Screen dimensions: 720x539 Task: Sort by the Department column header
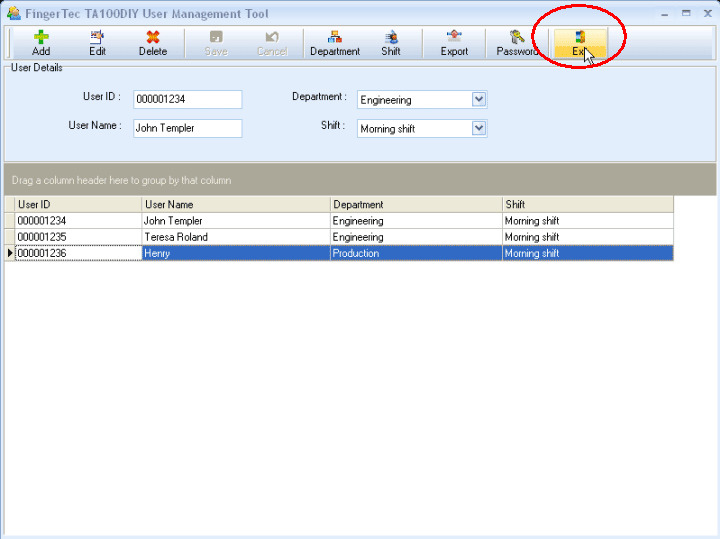pos(416,204)
